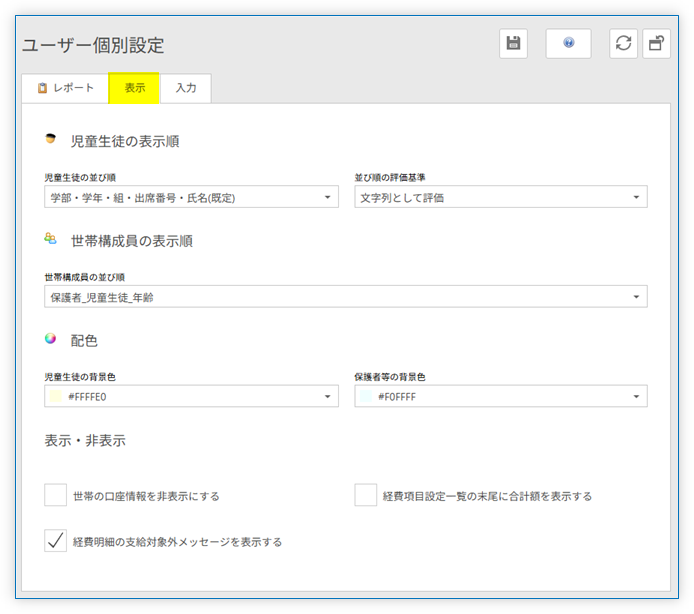Open the 児童生徒の並び順 dropdown

[191, 197]
